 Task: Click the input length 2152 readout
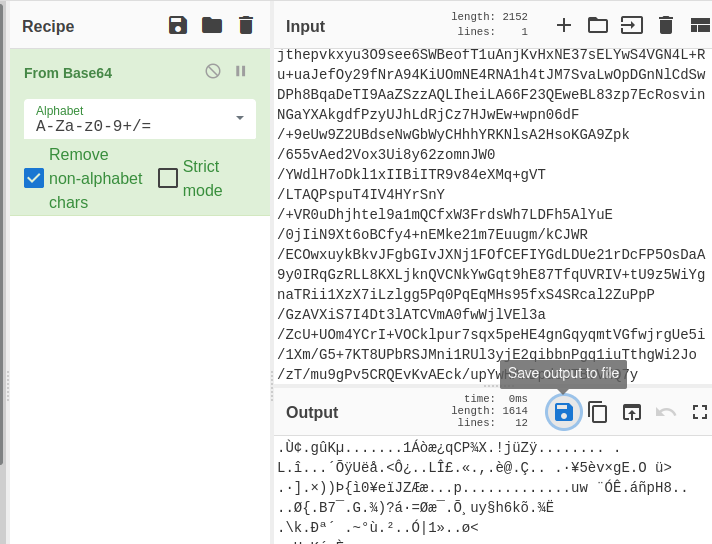489,16
